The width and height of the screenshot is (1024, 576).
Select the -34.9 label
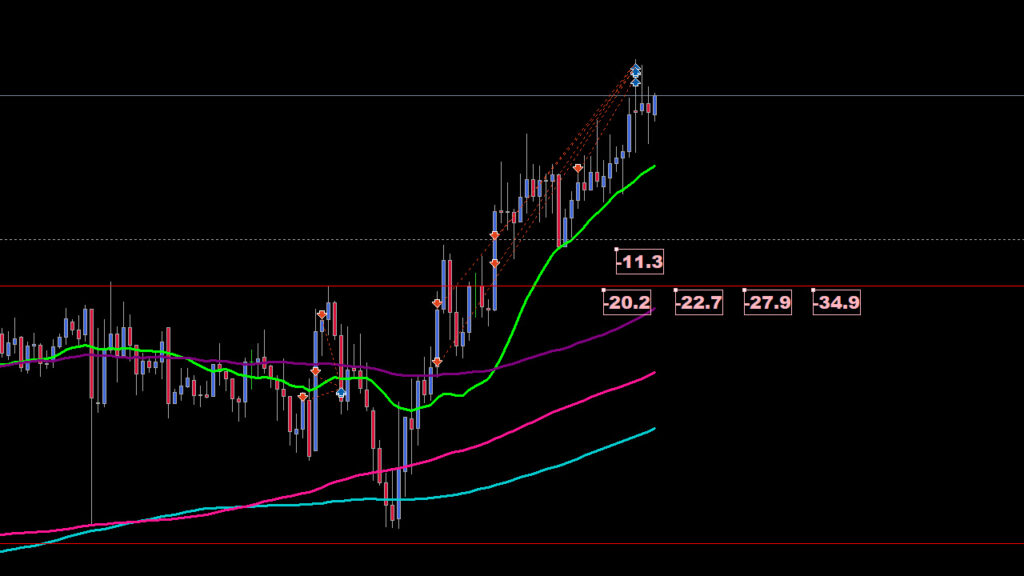[x=837, y=302]
